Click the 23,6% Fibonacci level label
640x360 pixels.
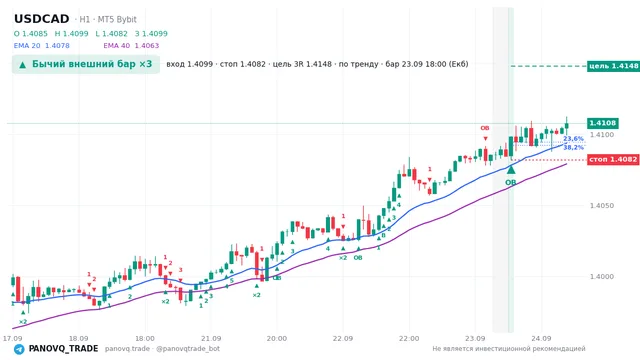click(573, 139)
